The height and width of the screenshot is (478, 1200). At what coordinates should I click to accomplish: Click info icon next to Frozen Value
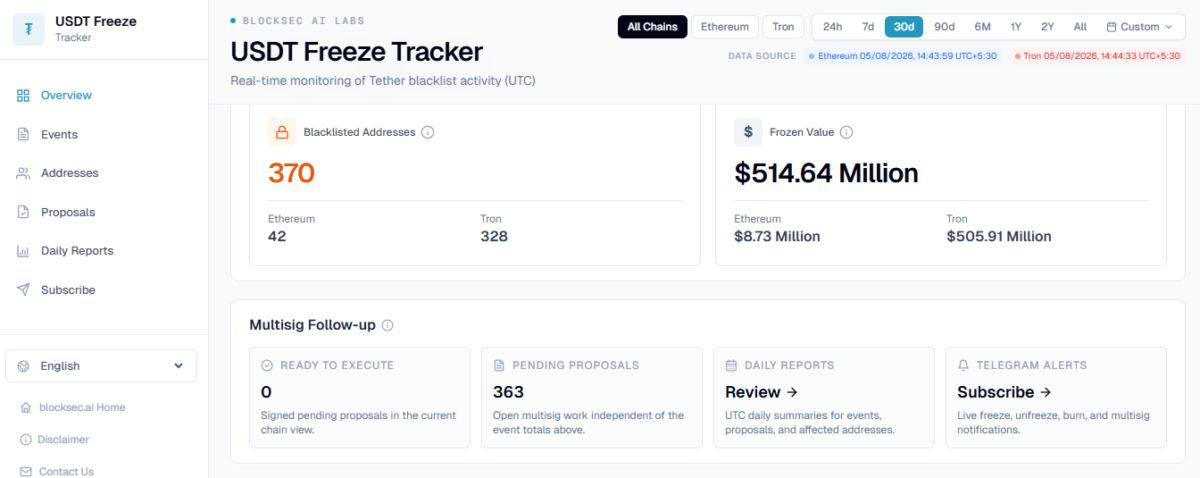click(846, 132)
